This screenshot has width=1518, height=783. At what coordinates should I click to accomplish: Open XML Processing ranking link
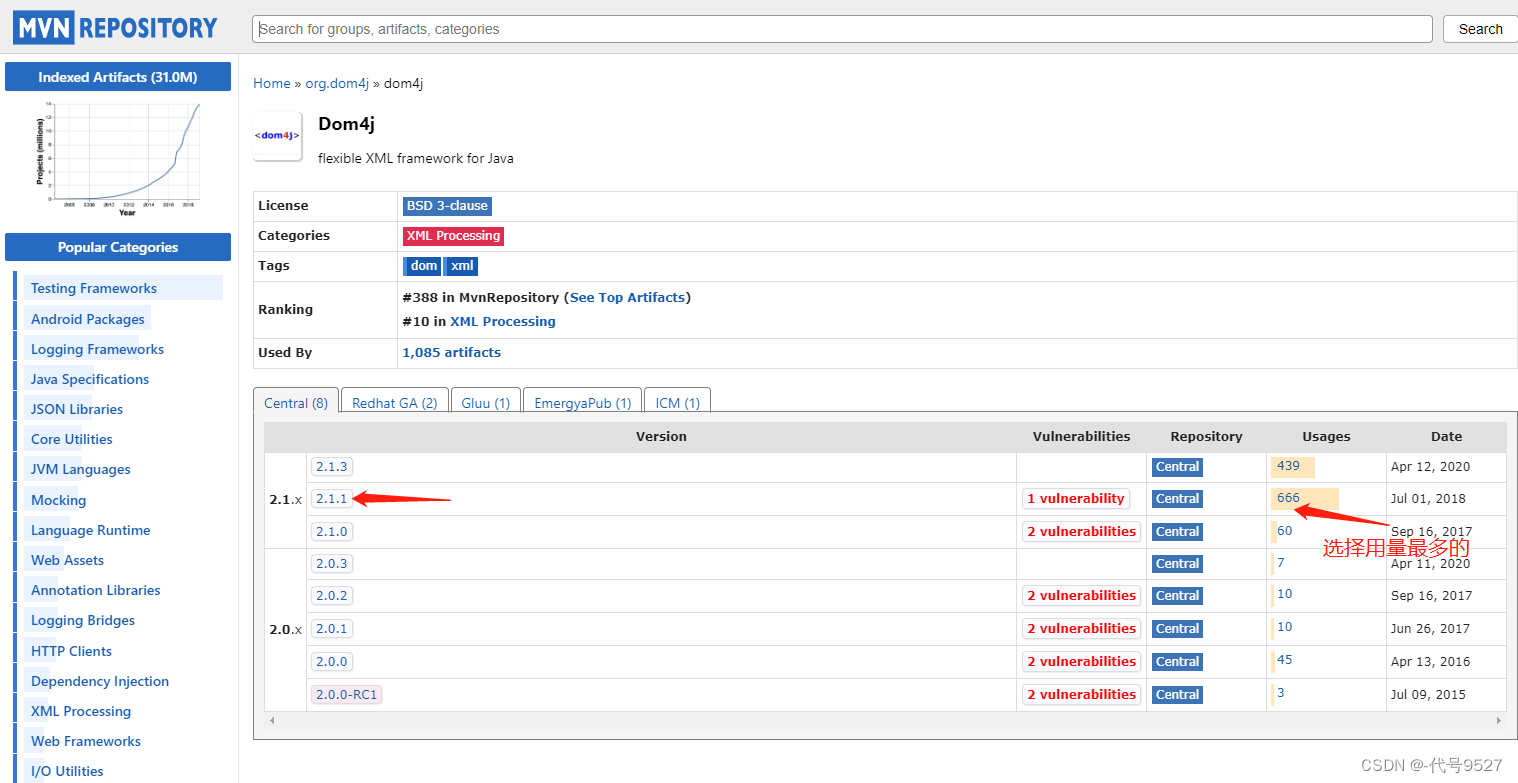point(503,322)
